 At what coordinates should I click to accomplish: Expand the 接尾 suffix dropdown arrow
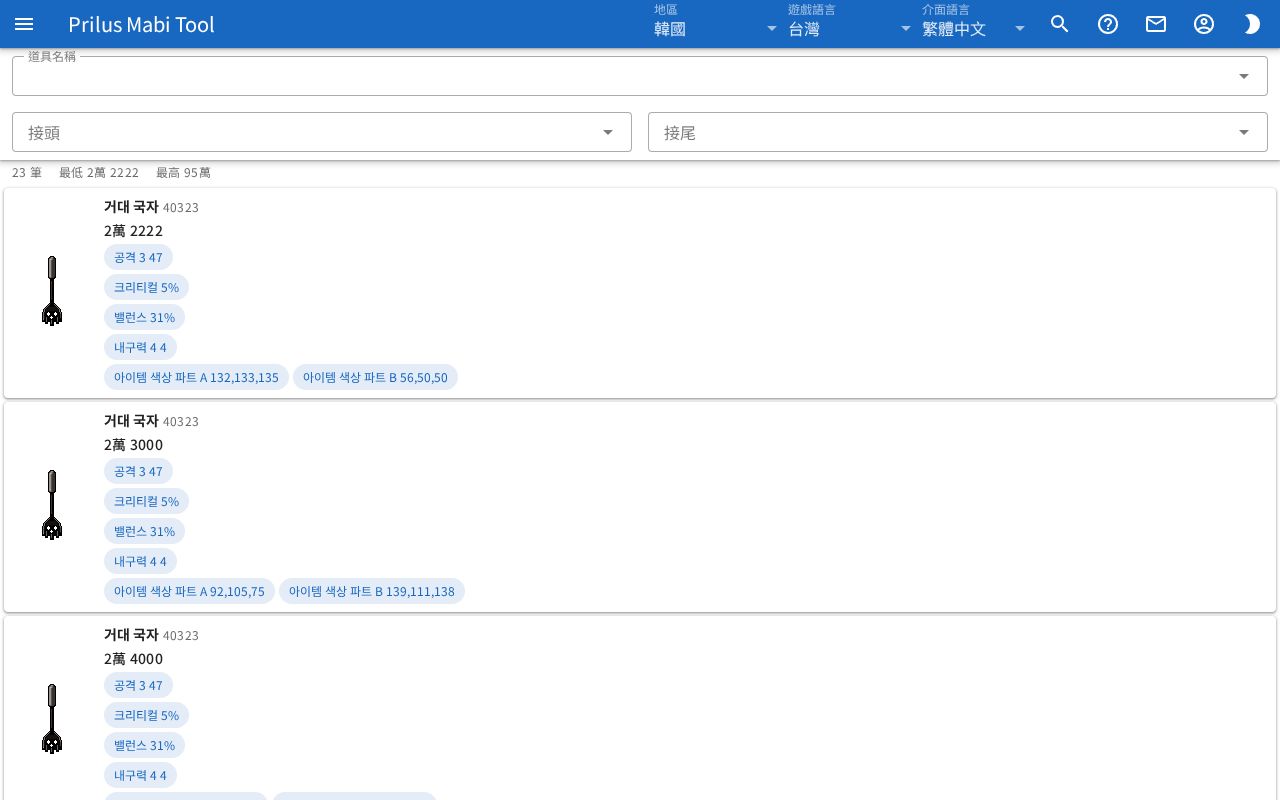1244,132
